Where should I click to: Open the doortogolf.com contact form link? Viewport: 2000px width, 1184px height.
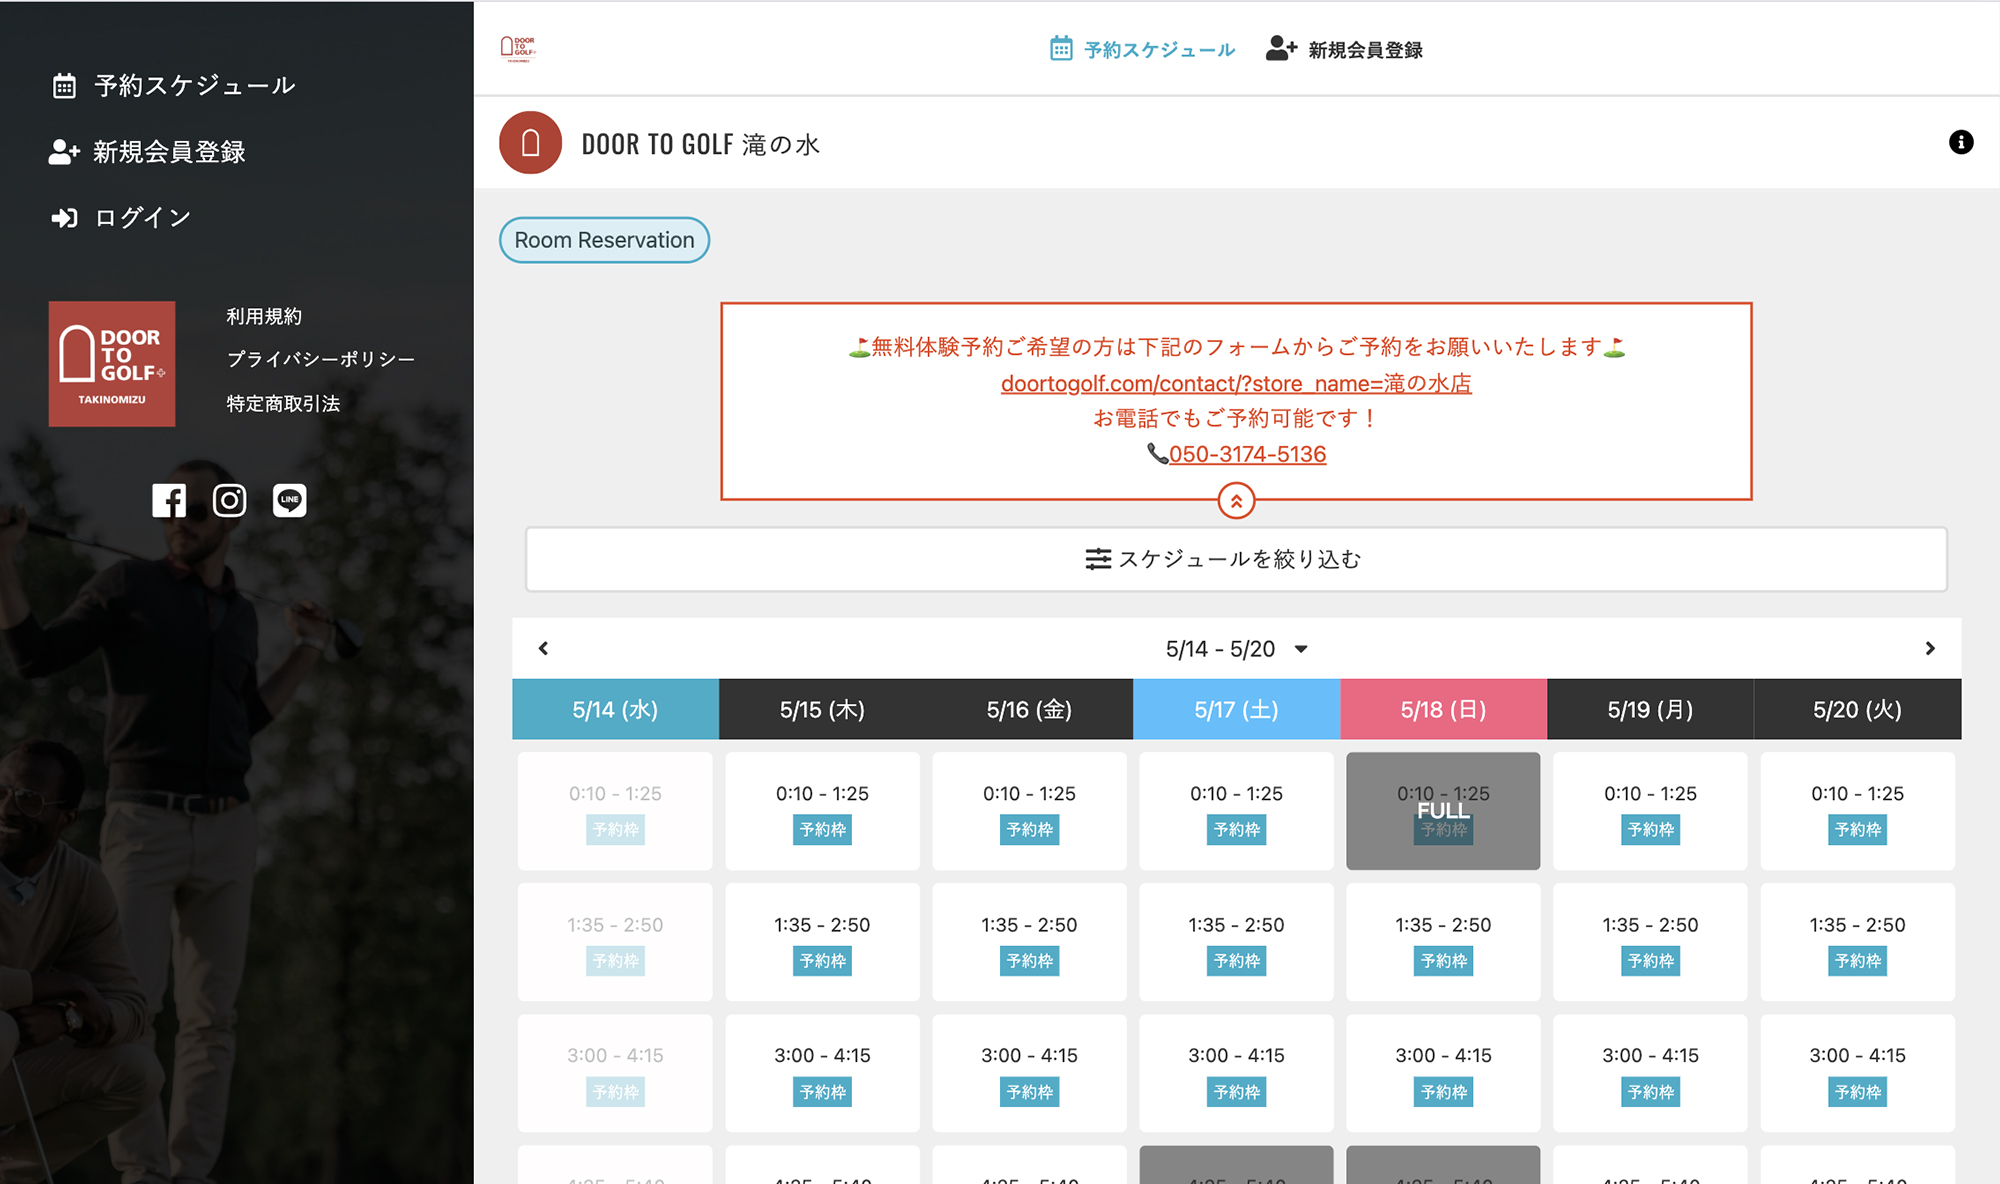pos(1236,383)
